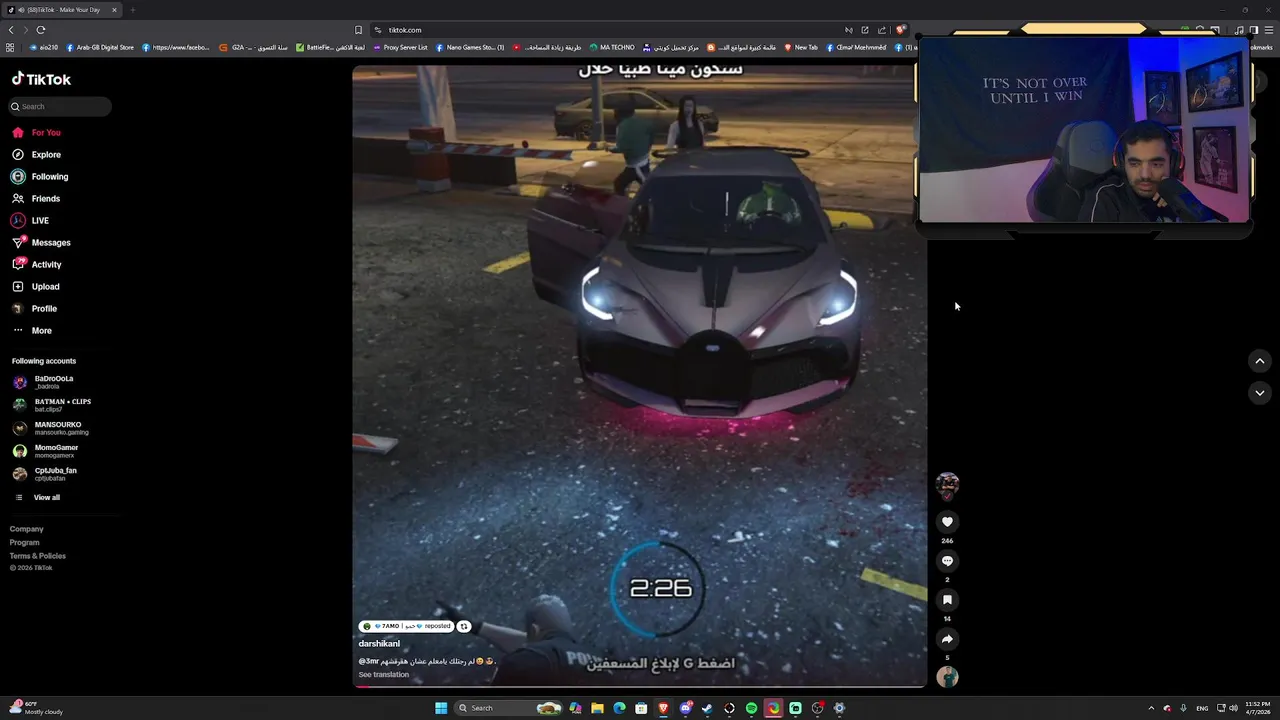
Task: Open BATMAN • CLIPS followed account
Action: click(51, 405)
